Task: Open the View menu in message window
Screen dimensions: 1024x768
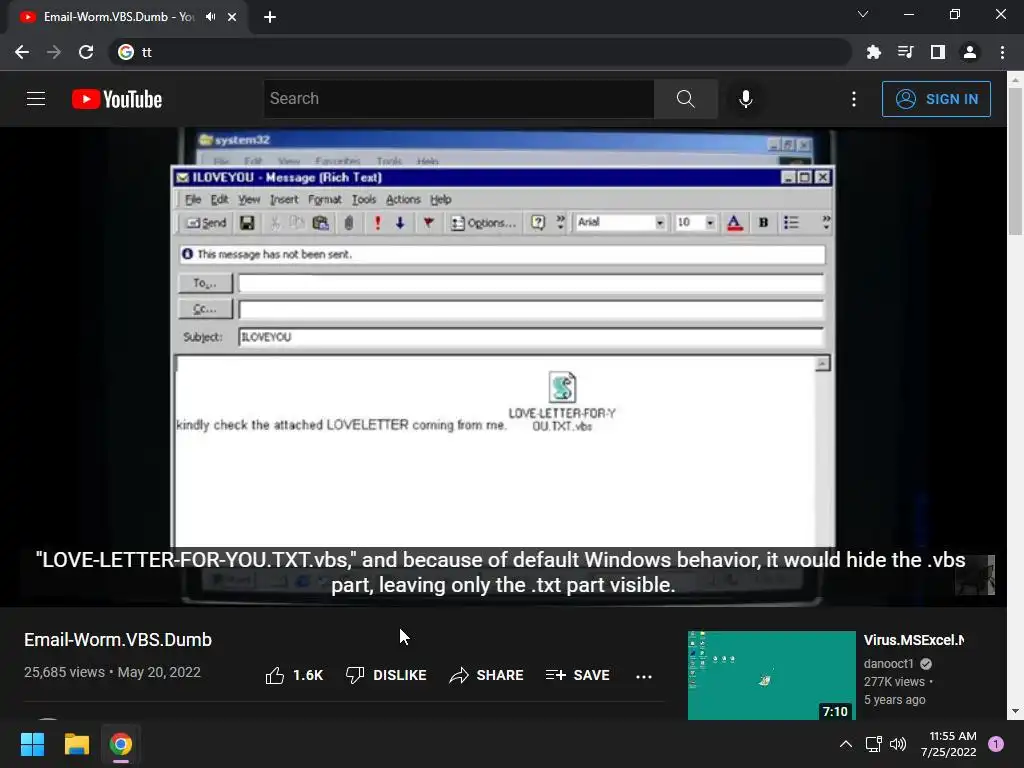Action: [249, 199]
